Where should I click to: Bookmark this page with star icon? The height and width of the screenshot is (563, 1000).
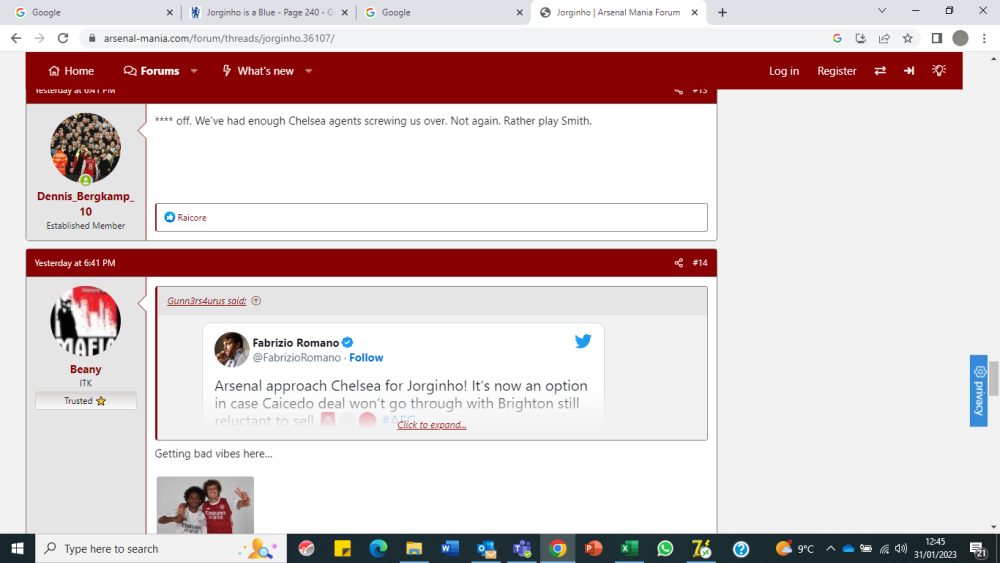coord(908,38)
